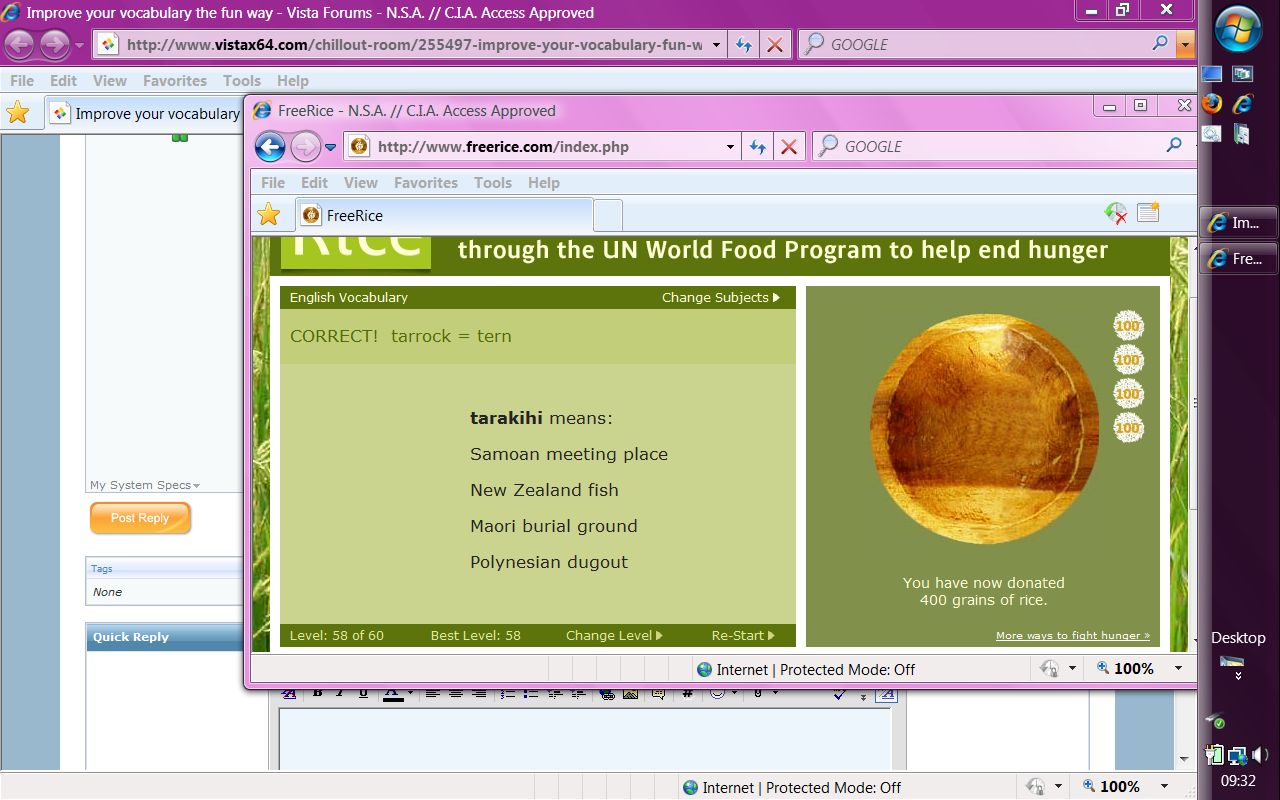Choose answer Polynesian dugout
This screenshot has height=800, width=1280.
pos(549,562)
